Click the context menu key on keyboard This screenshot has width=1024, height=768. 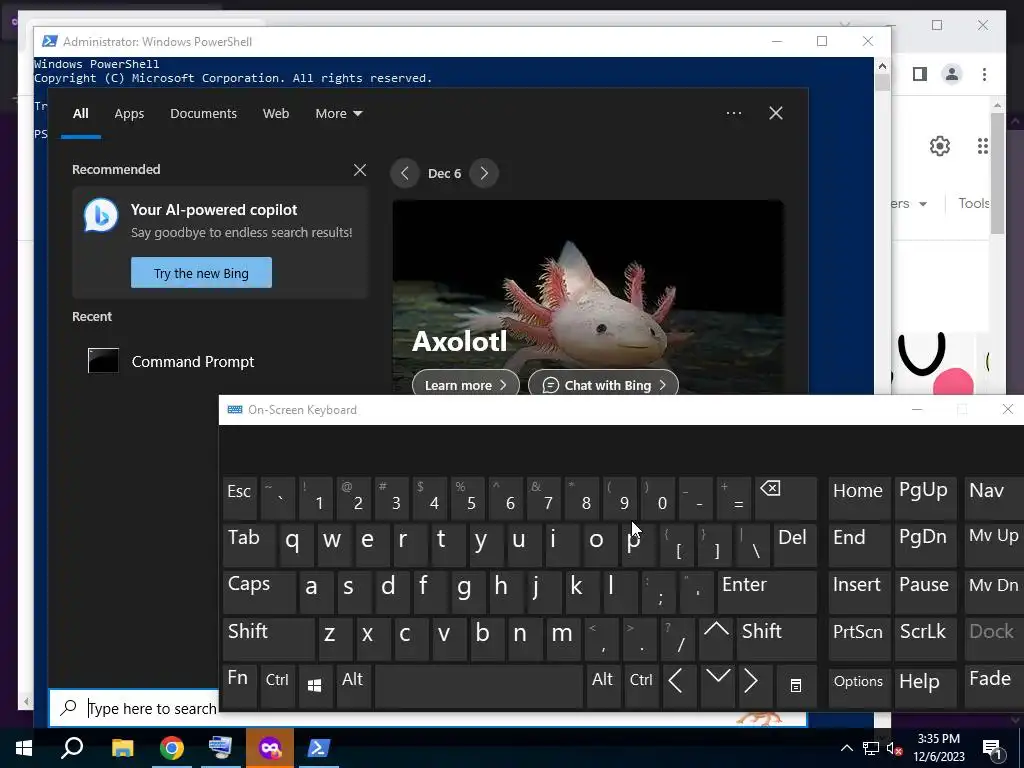pos(795,686)
